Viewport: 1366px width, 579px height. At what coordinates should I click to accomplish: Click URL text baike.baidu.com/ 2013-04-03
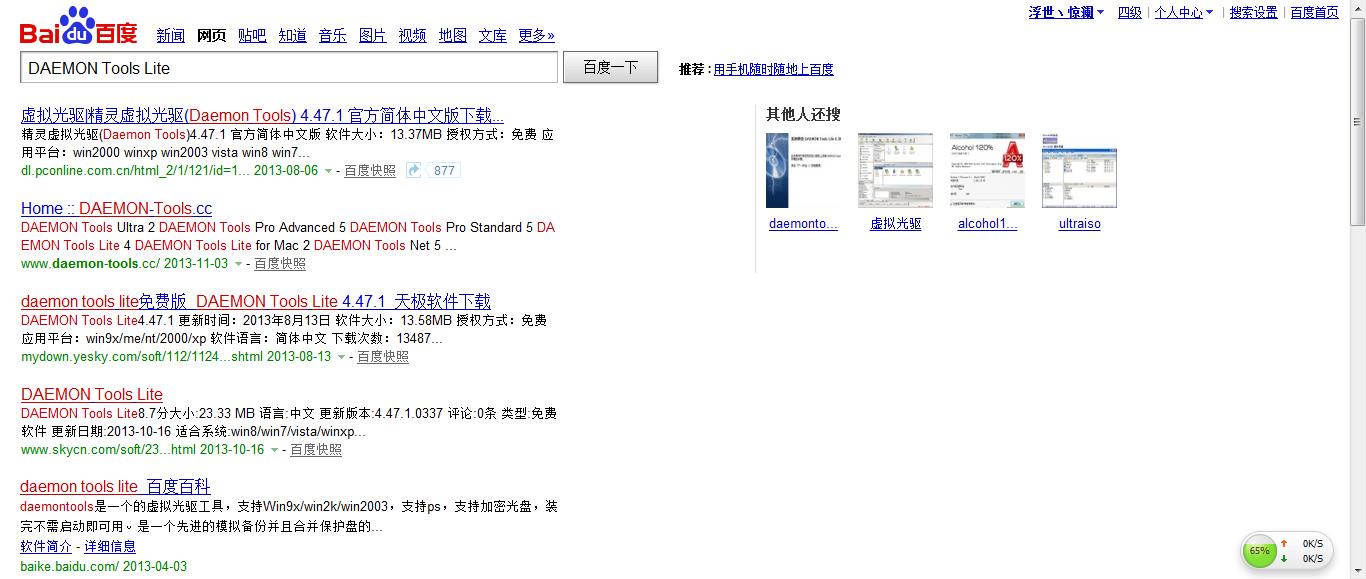104,567
